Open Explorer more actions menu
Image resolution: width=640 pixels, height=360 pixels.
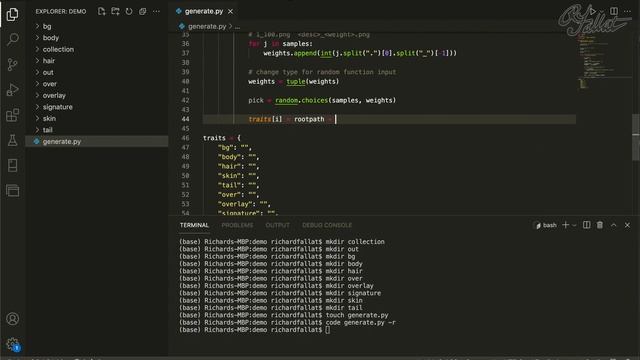tap(156, 11)
